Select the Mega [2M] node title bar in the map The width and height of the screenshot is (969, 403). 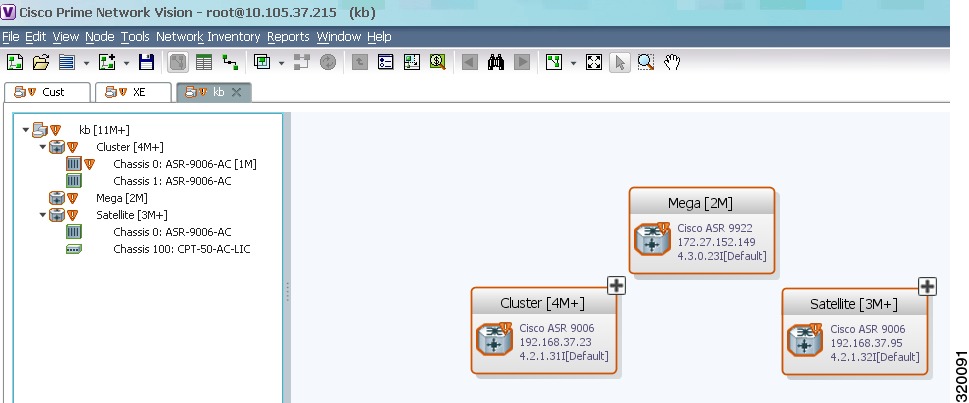pos(701,203)
